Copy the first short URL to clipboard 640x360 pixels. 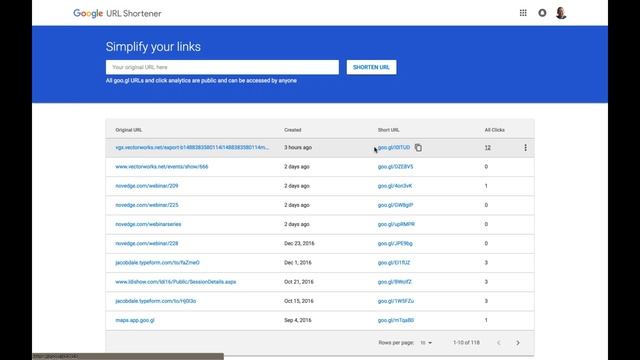[x=418, y=148]
